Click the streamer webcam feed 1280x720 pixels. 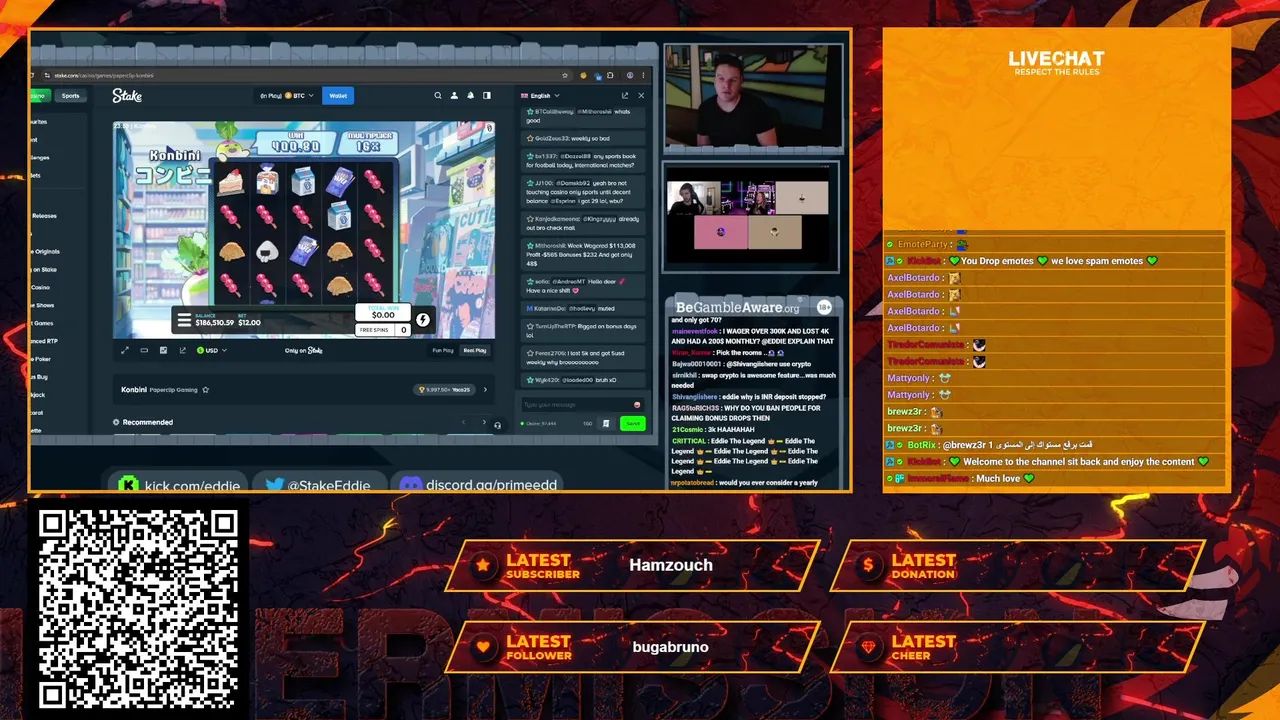click(x=752, y=98)
